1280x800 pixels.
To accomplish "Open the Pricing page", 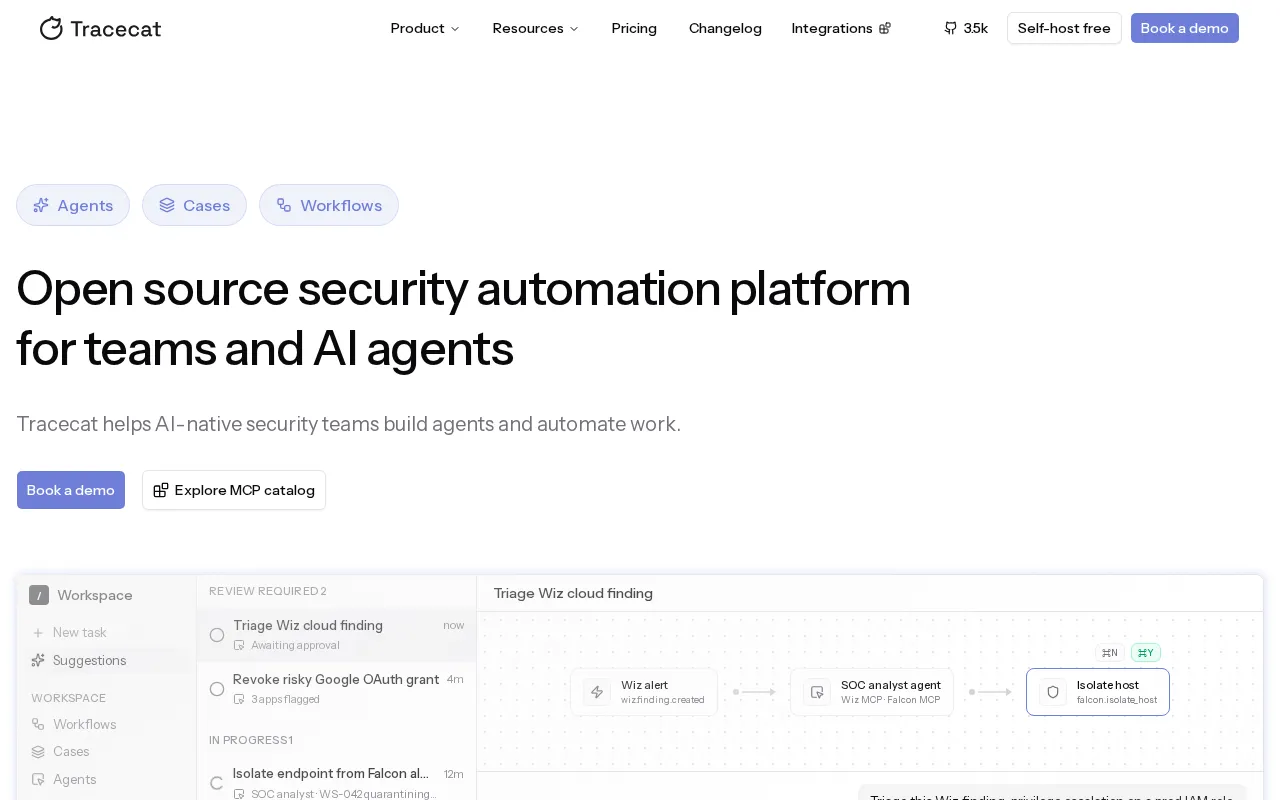I will pyautogui.click(x=634, y=28).
